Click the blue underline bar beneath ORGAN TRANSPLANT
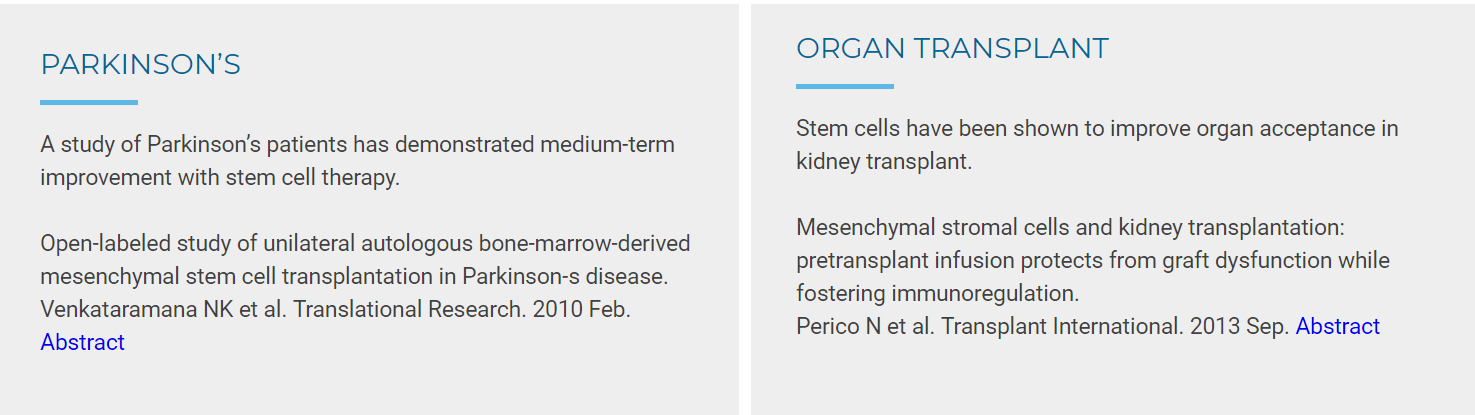 (x=845, y=86)
